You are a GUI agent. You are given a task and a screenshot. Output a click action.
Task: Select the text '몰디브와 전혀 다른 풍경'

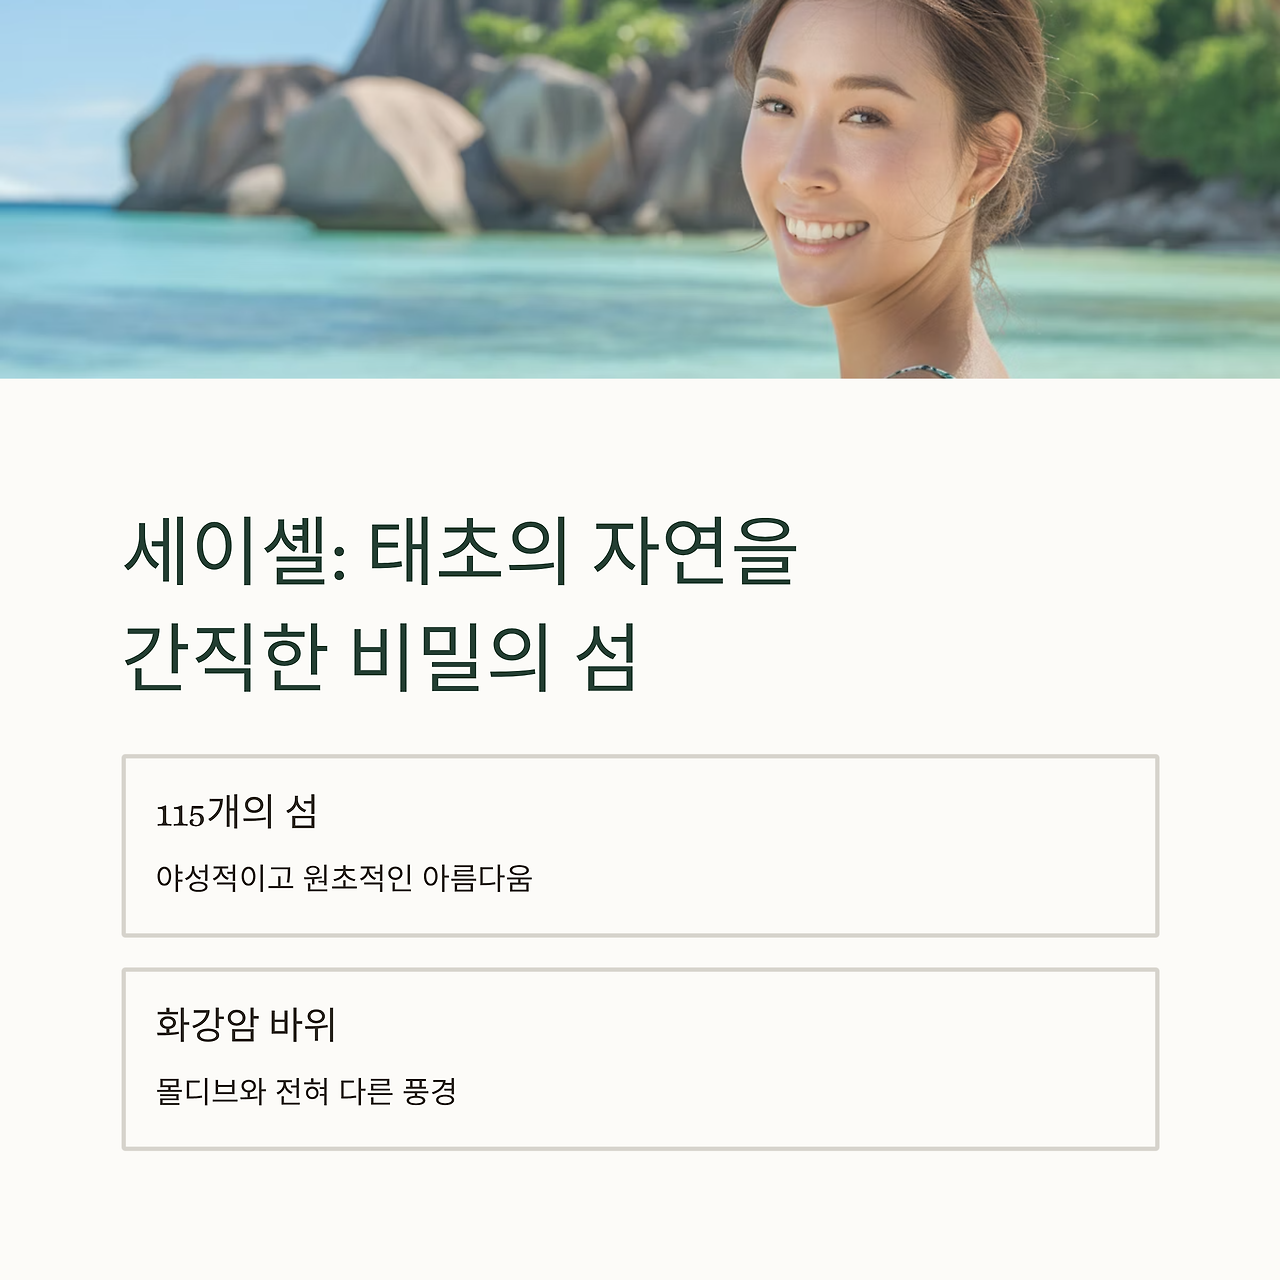[x=306, y=1092]
